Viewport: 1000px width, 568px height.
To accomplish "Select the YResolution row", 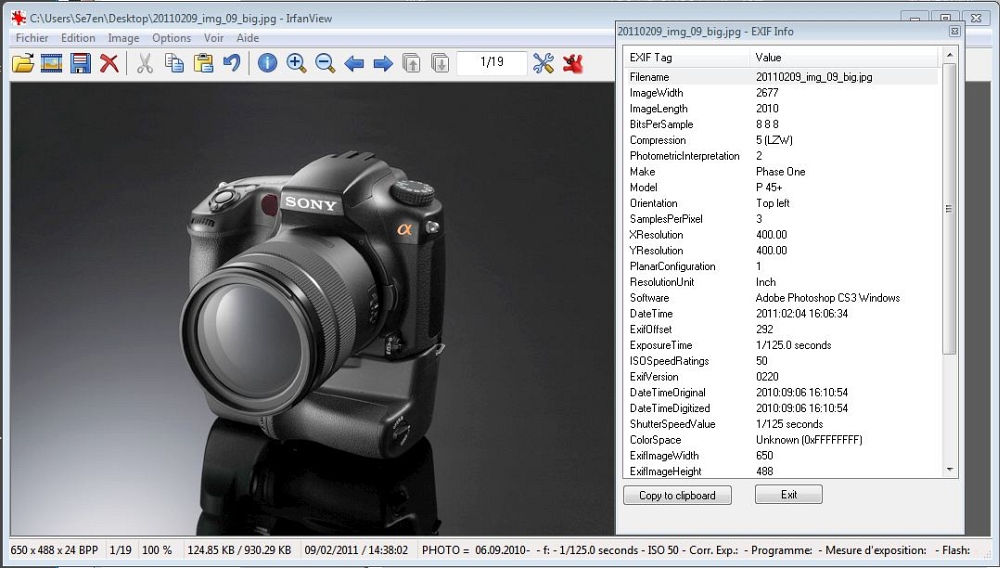I will click(781, 251).
